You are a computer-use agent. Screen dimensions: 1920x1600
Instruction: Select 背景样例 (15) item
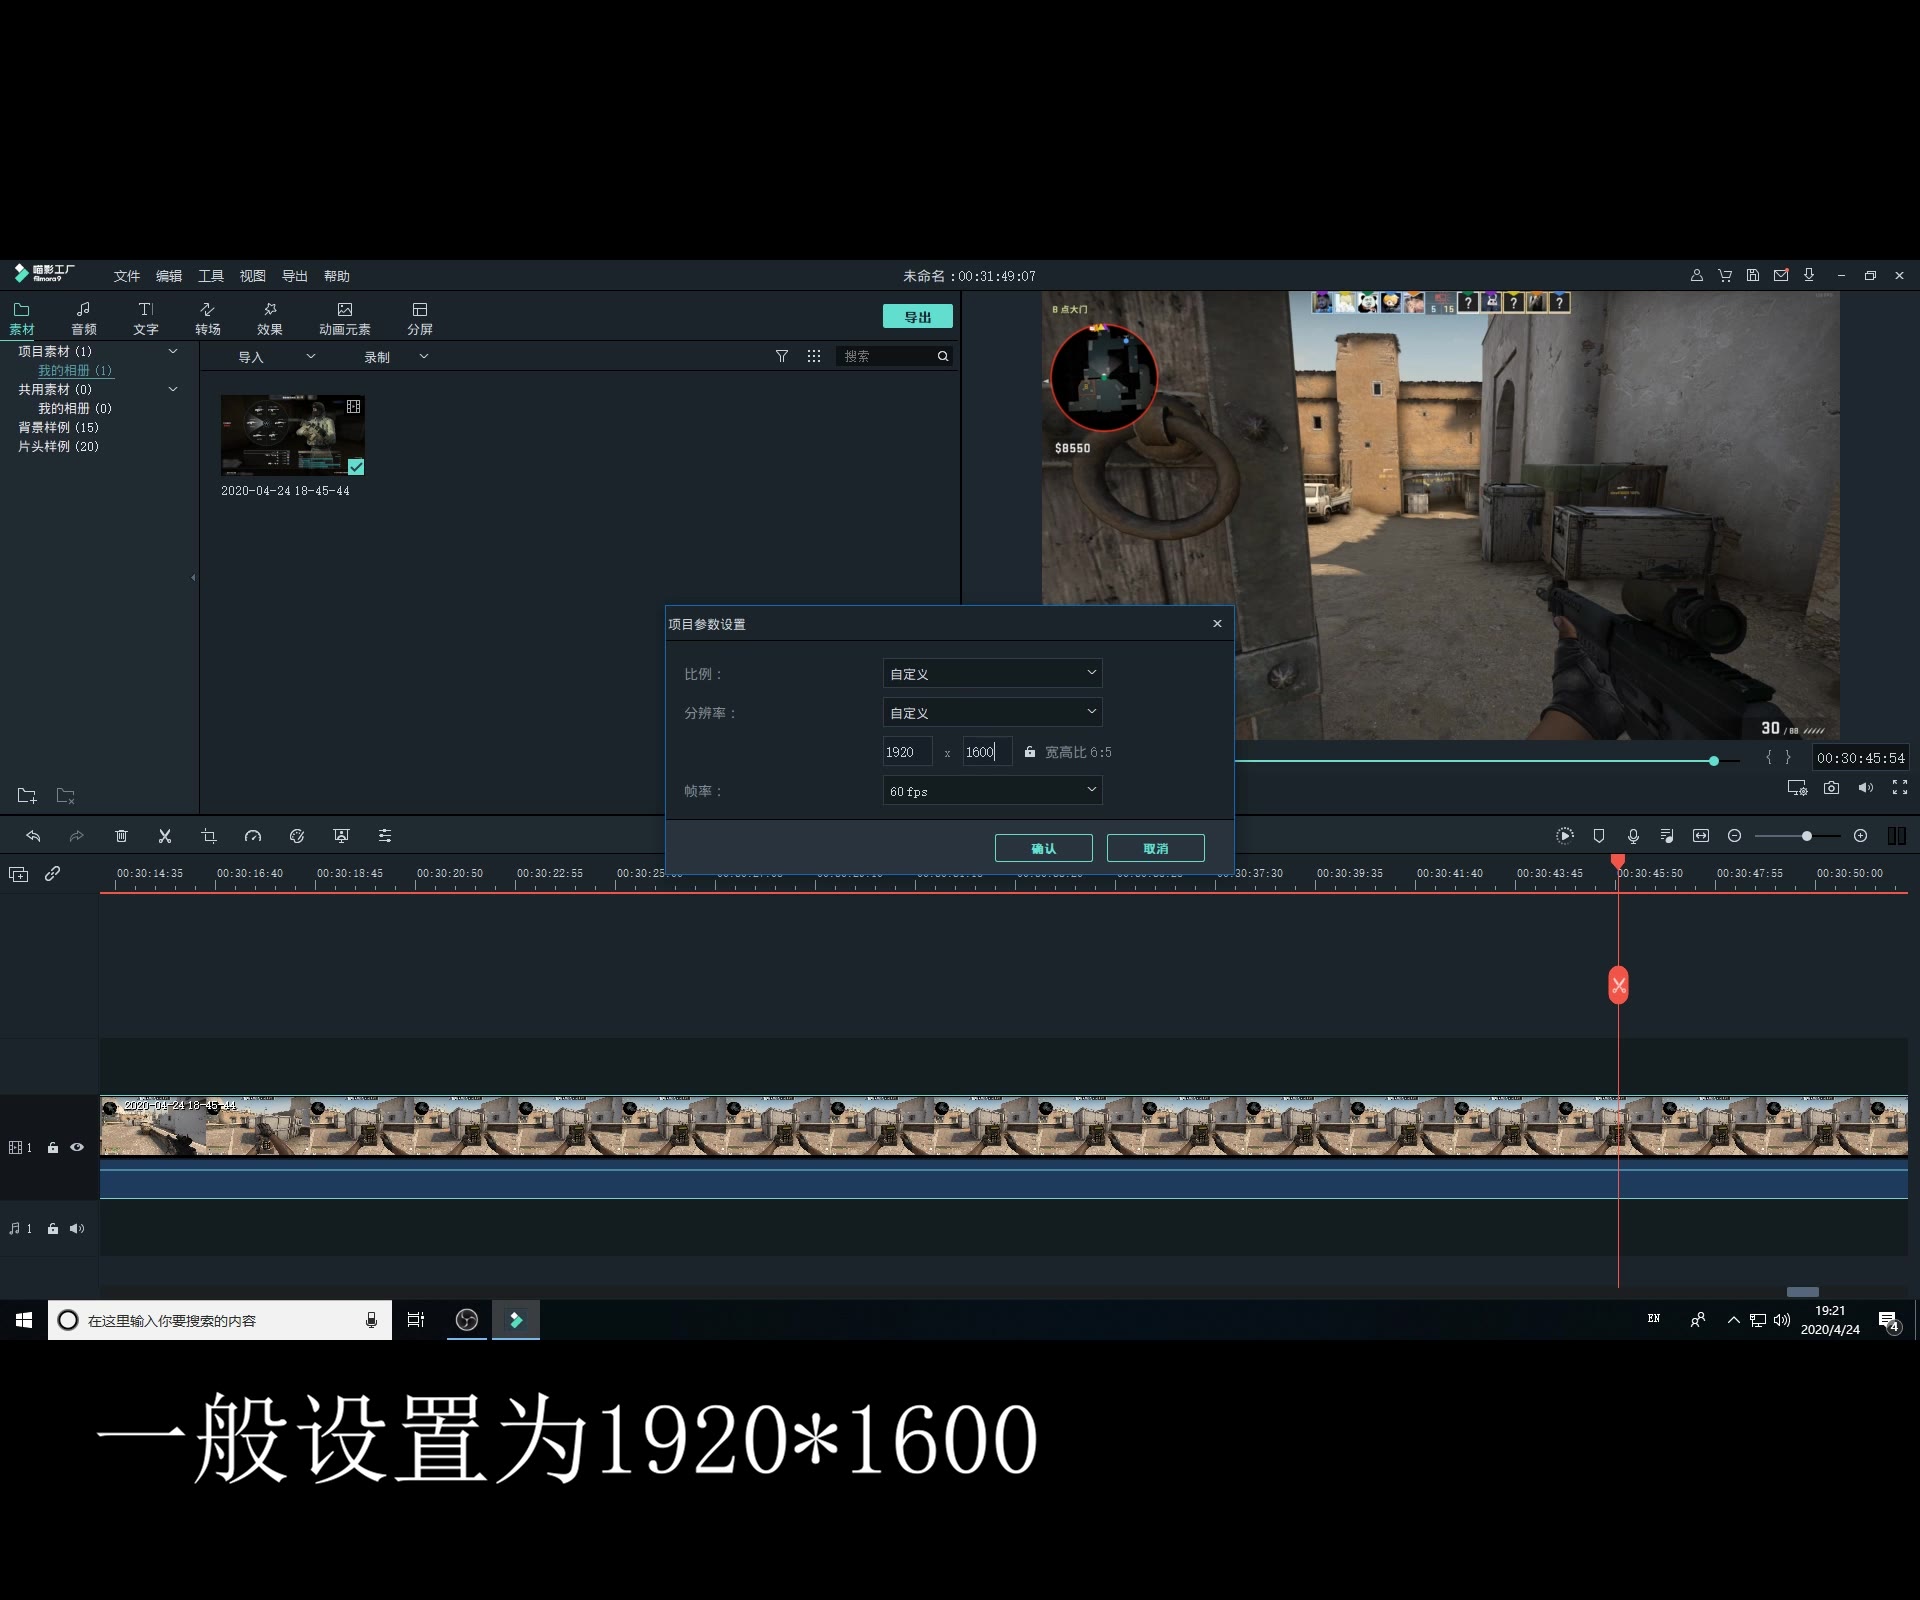click(58, 427)
